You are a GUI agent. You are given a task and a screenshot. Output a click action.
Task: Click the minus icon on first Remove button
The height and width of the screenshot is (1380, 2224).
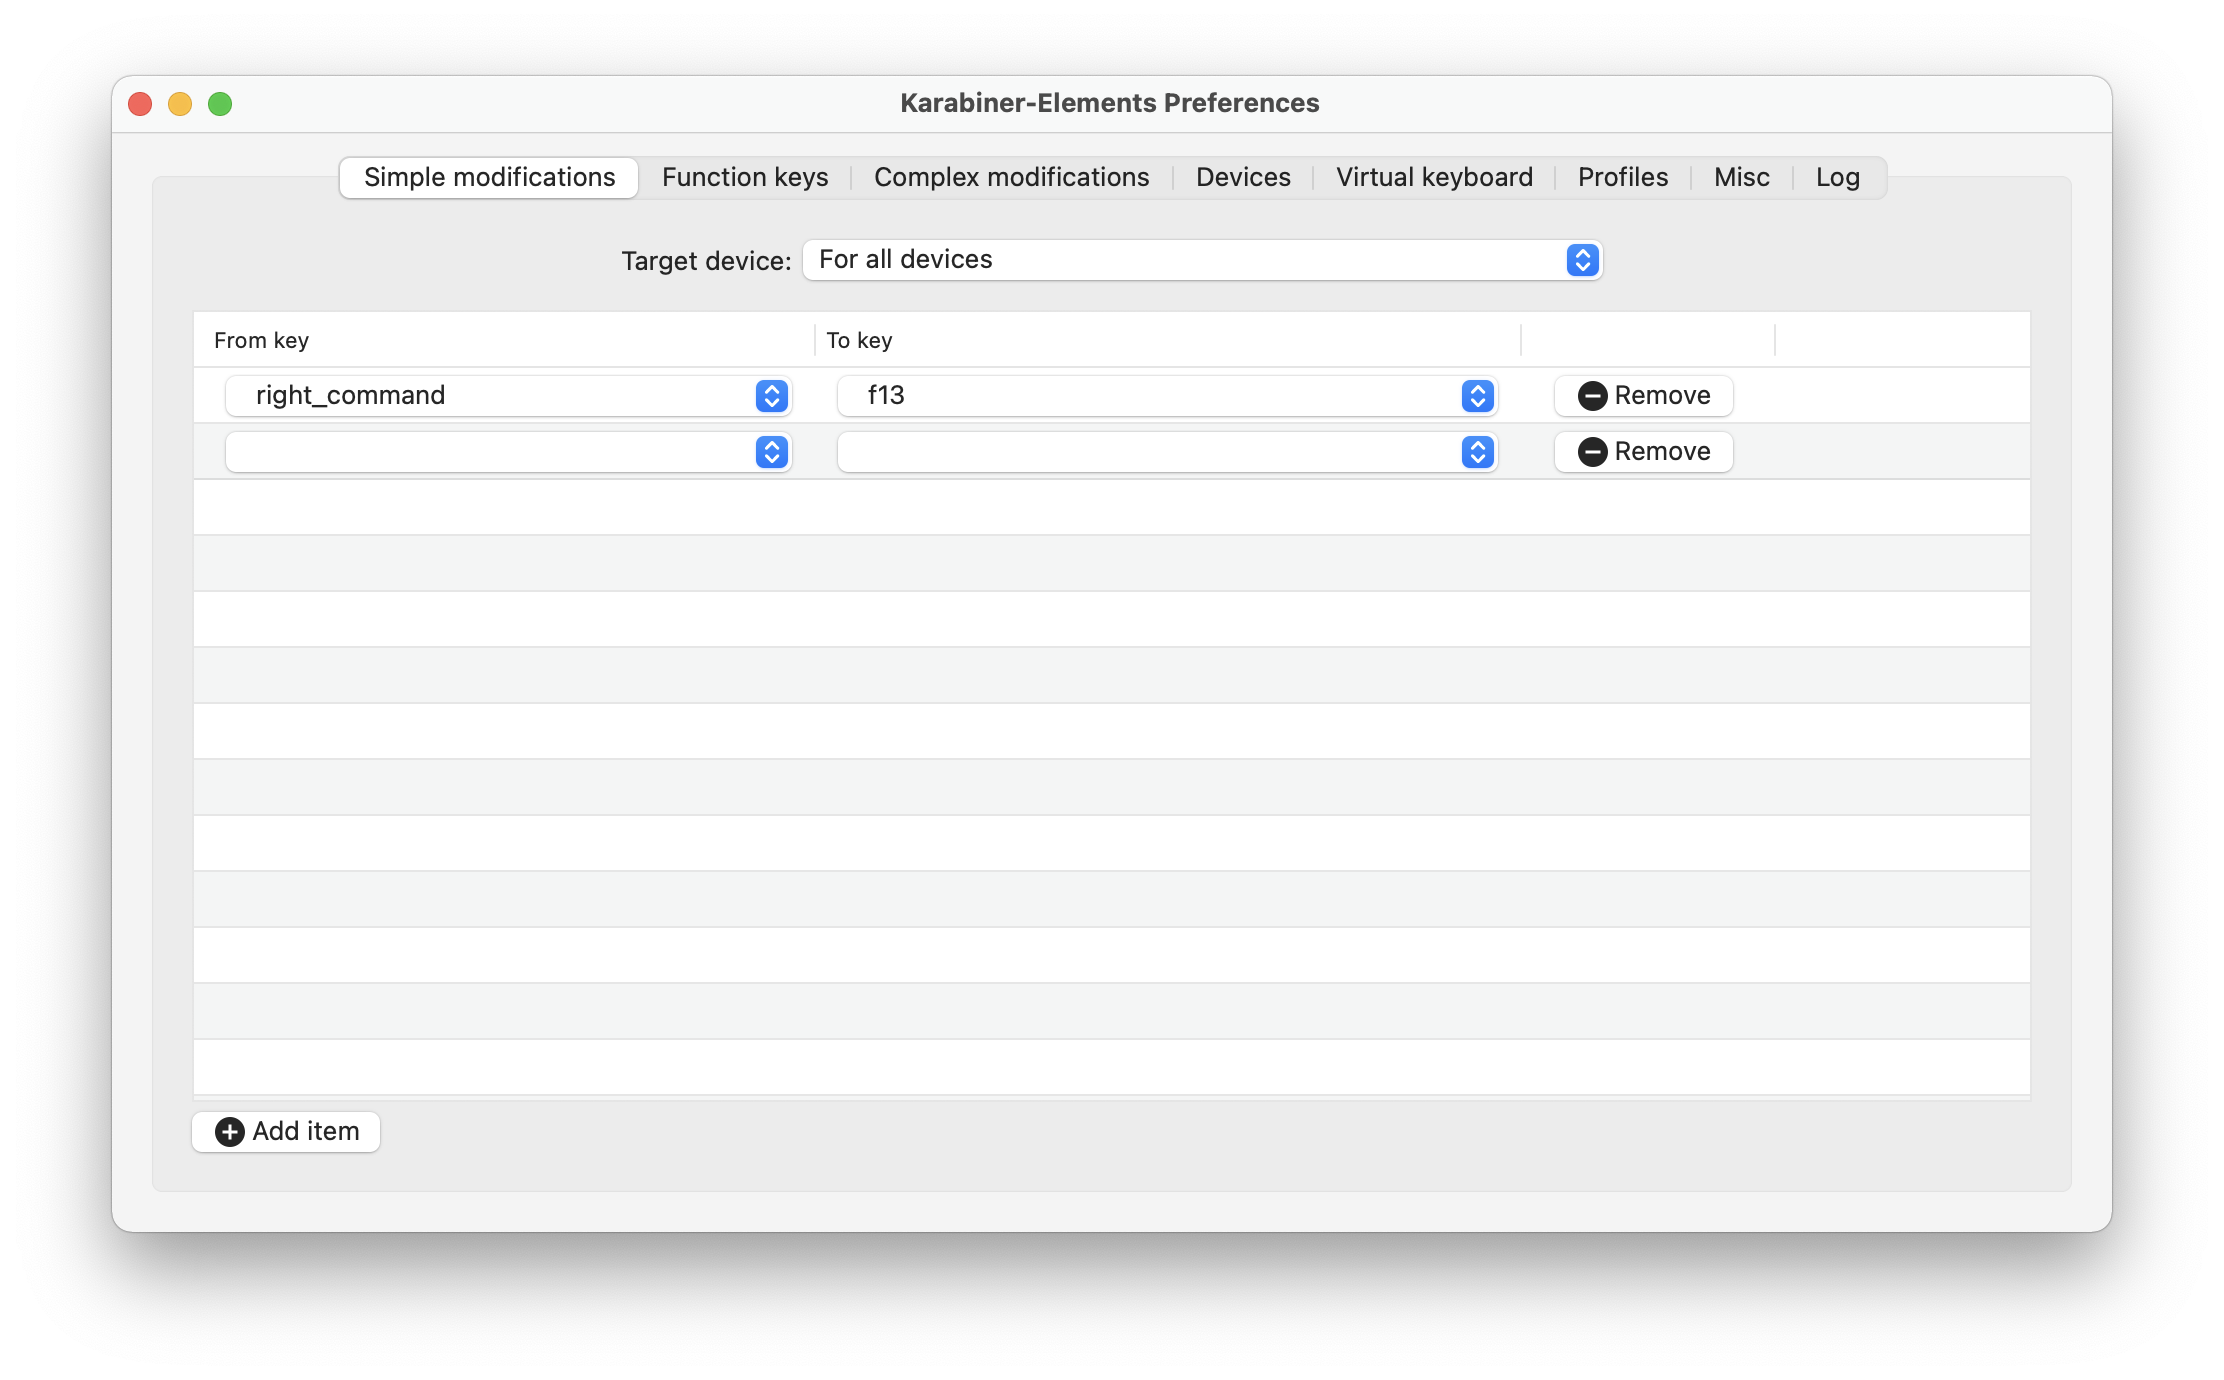click(1592, 396)
